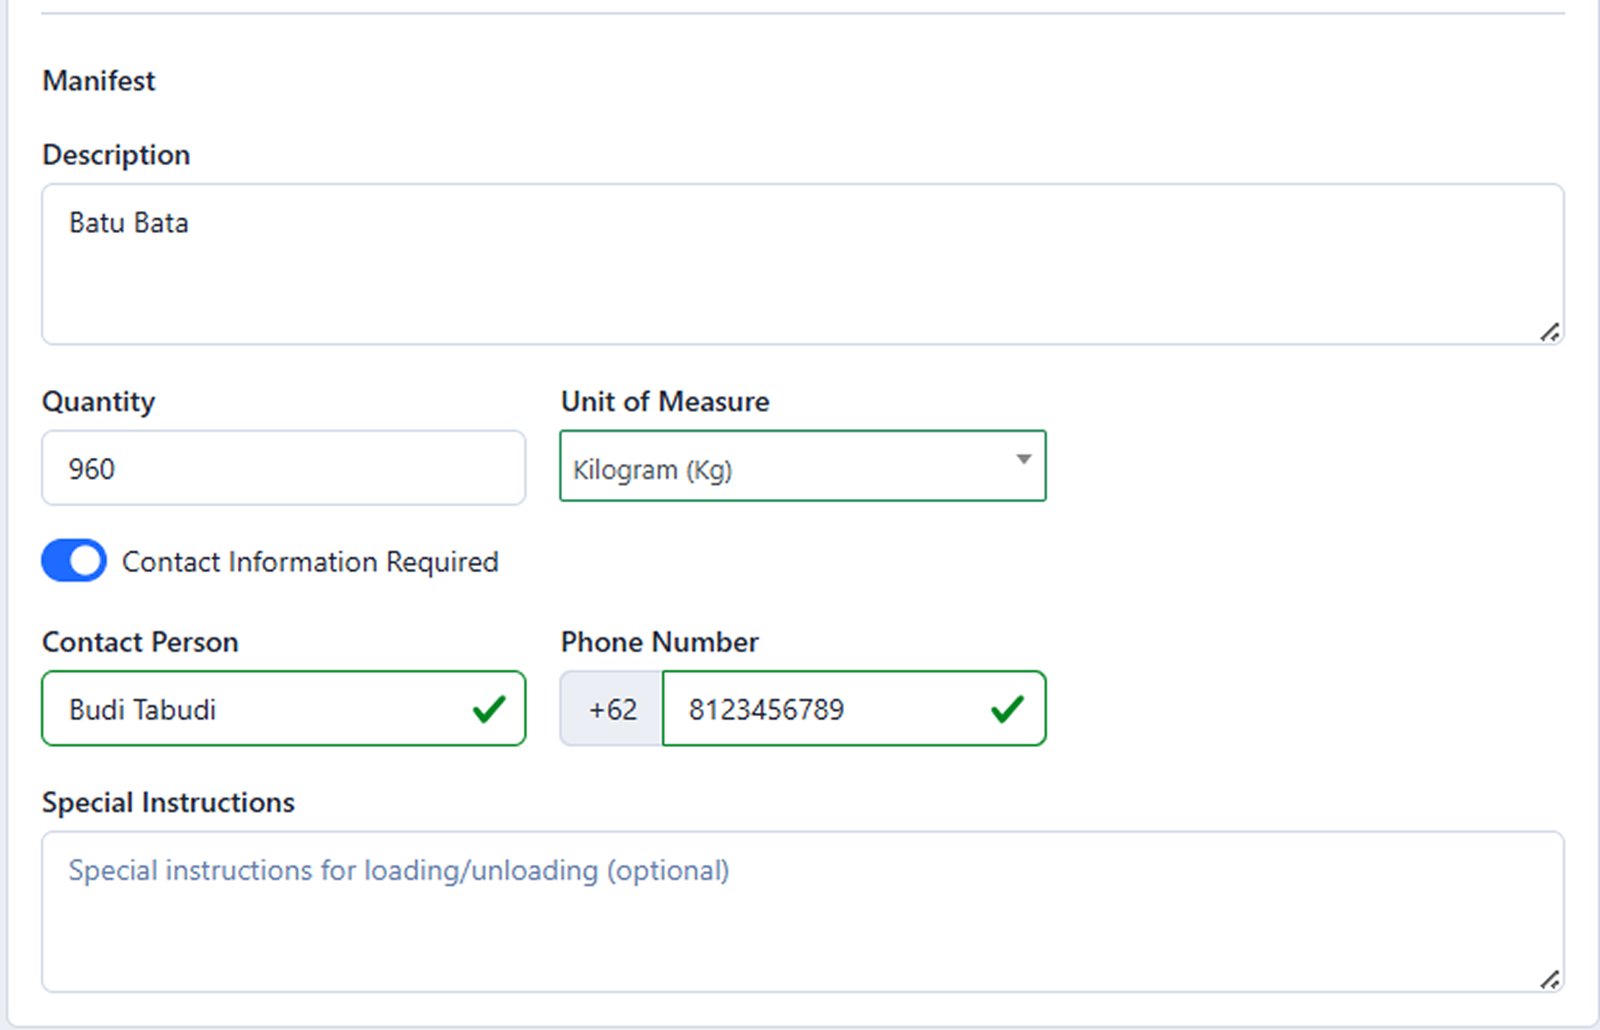Click the Unit of Measure dropdown arrow
This screenshot has height=1030, width=1600.
[x=1023, y=460]
